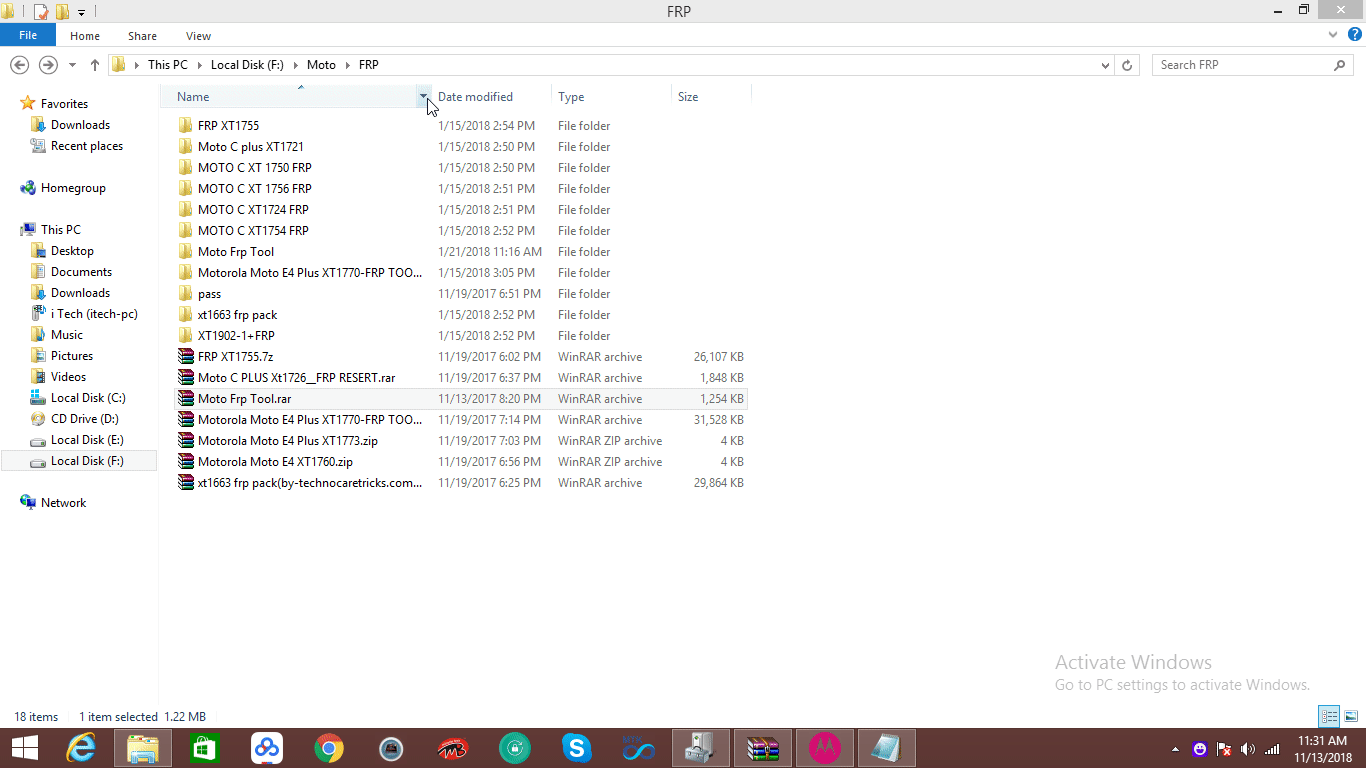Go forward with the Forward arrow

(x=47, y=65)
